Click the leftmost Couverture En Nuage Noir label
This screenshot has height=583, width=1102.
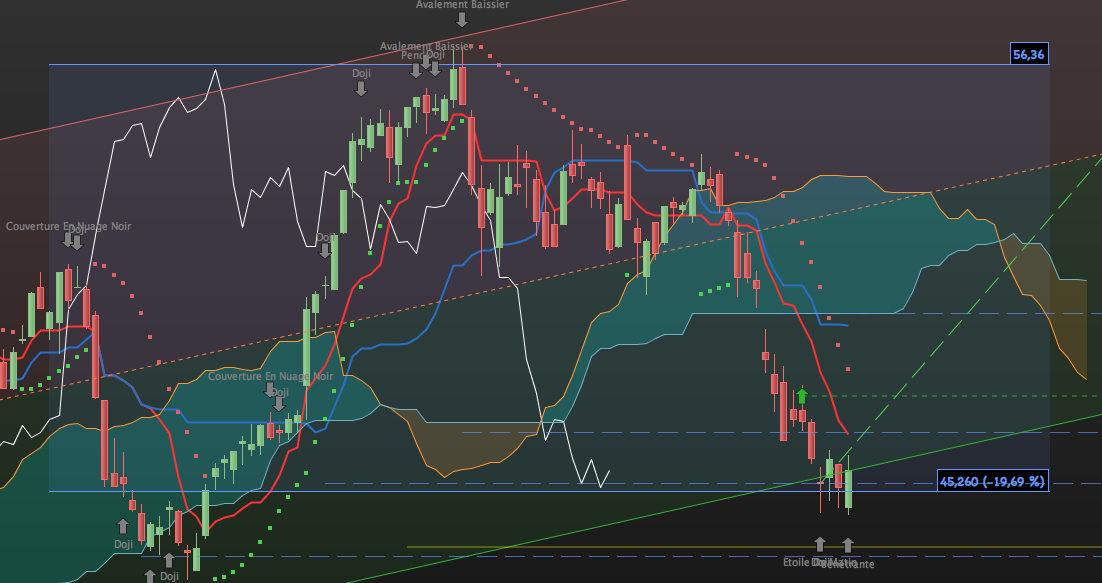[x=68, y=226]
